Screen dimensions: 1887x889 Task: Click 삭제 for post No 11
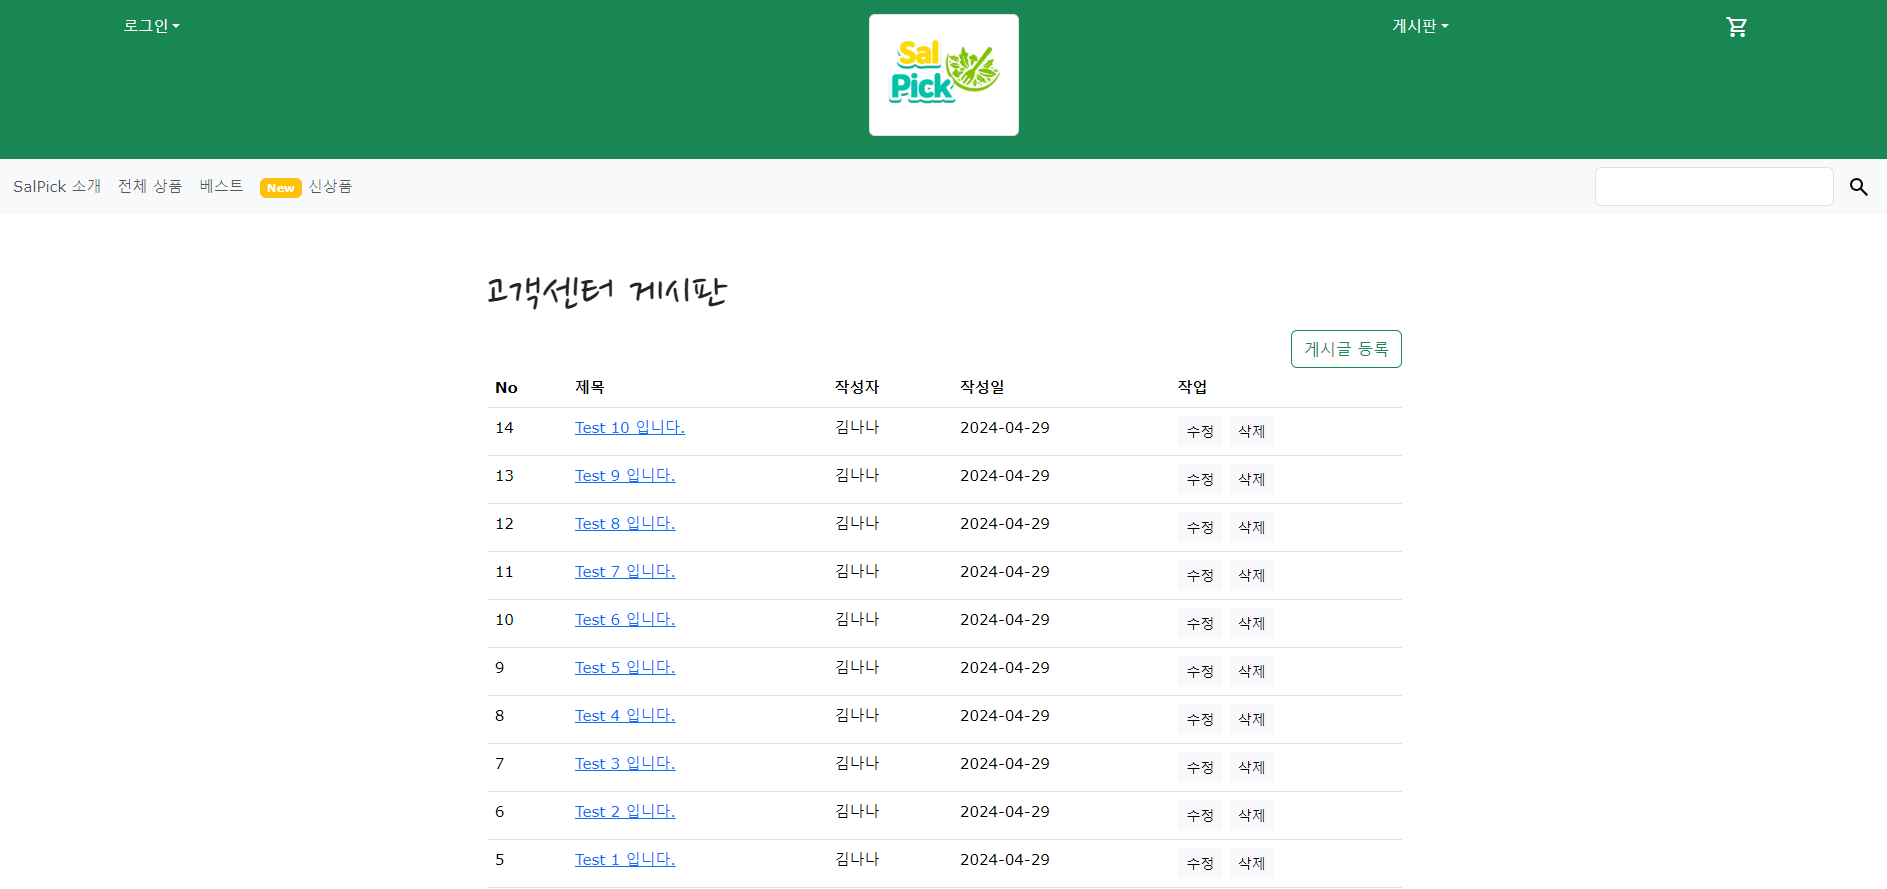[1252, 576]
